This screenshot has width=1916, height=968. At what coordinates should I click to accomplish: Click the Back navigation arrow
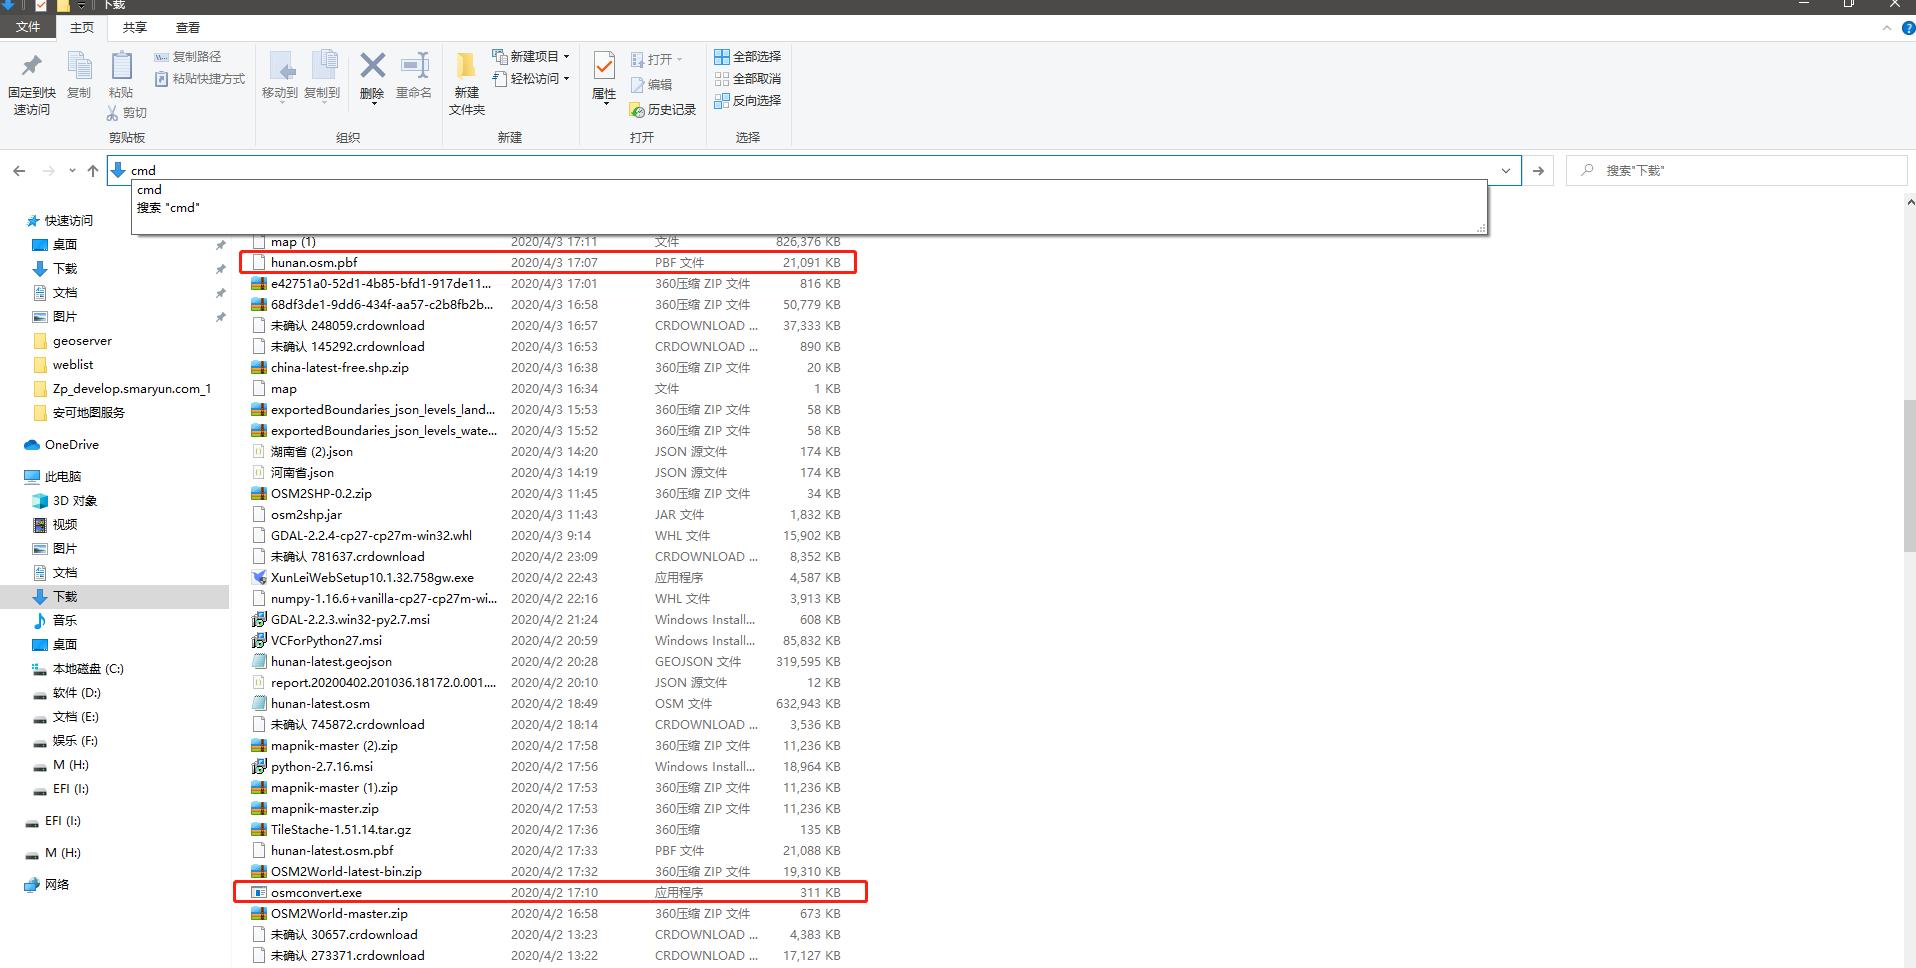(19, 171)
